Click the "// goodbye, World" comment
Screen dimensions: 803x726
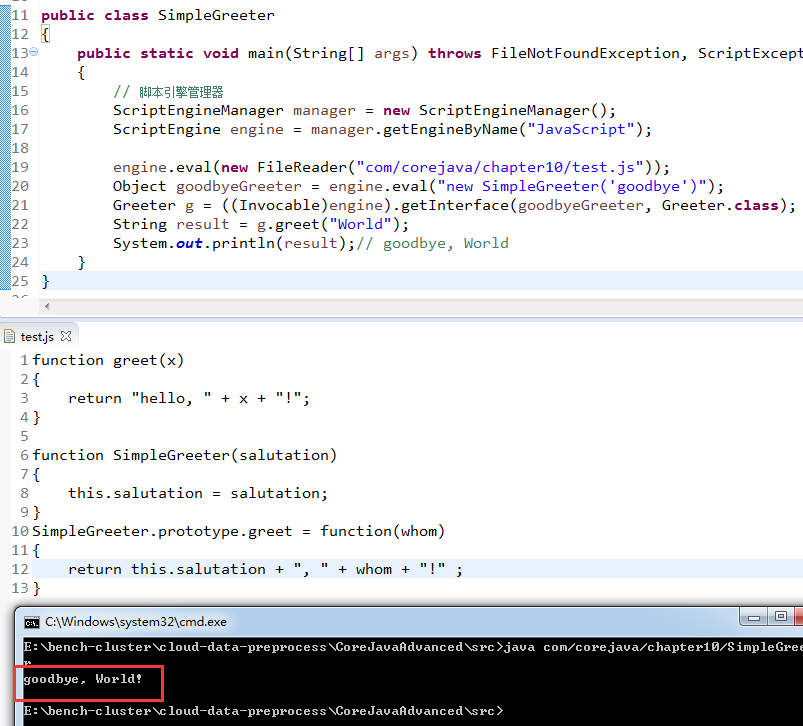[x=433, y=243]
